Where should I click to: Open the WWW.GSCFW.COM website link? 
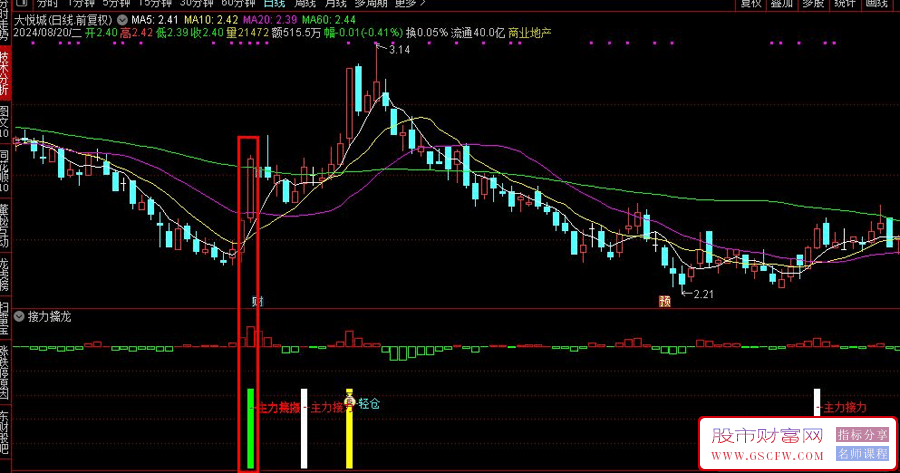767,456
